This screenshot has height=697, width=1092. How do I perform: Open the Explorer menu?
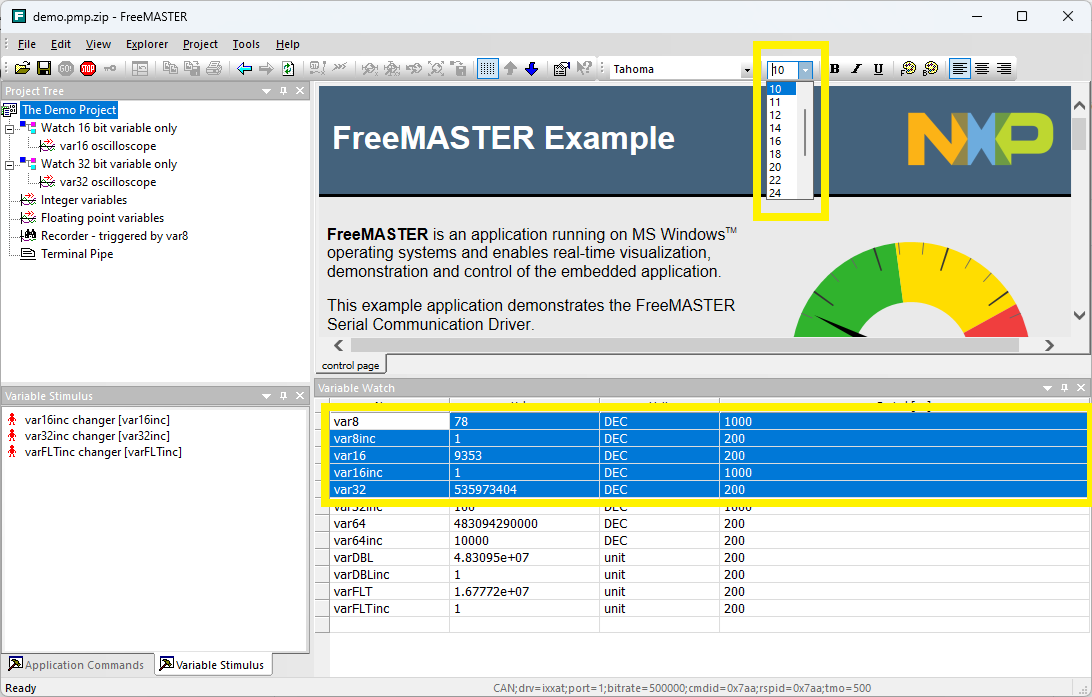click(x=146, y=44)
